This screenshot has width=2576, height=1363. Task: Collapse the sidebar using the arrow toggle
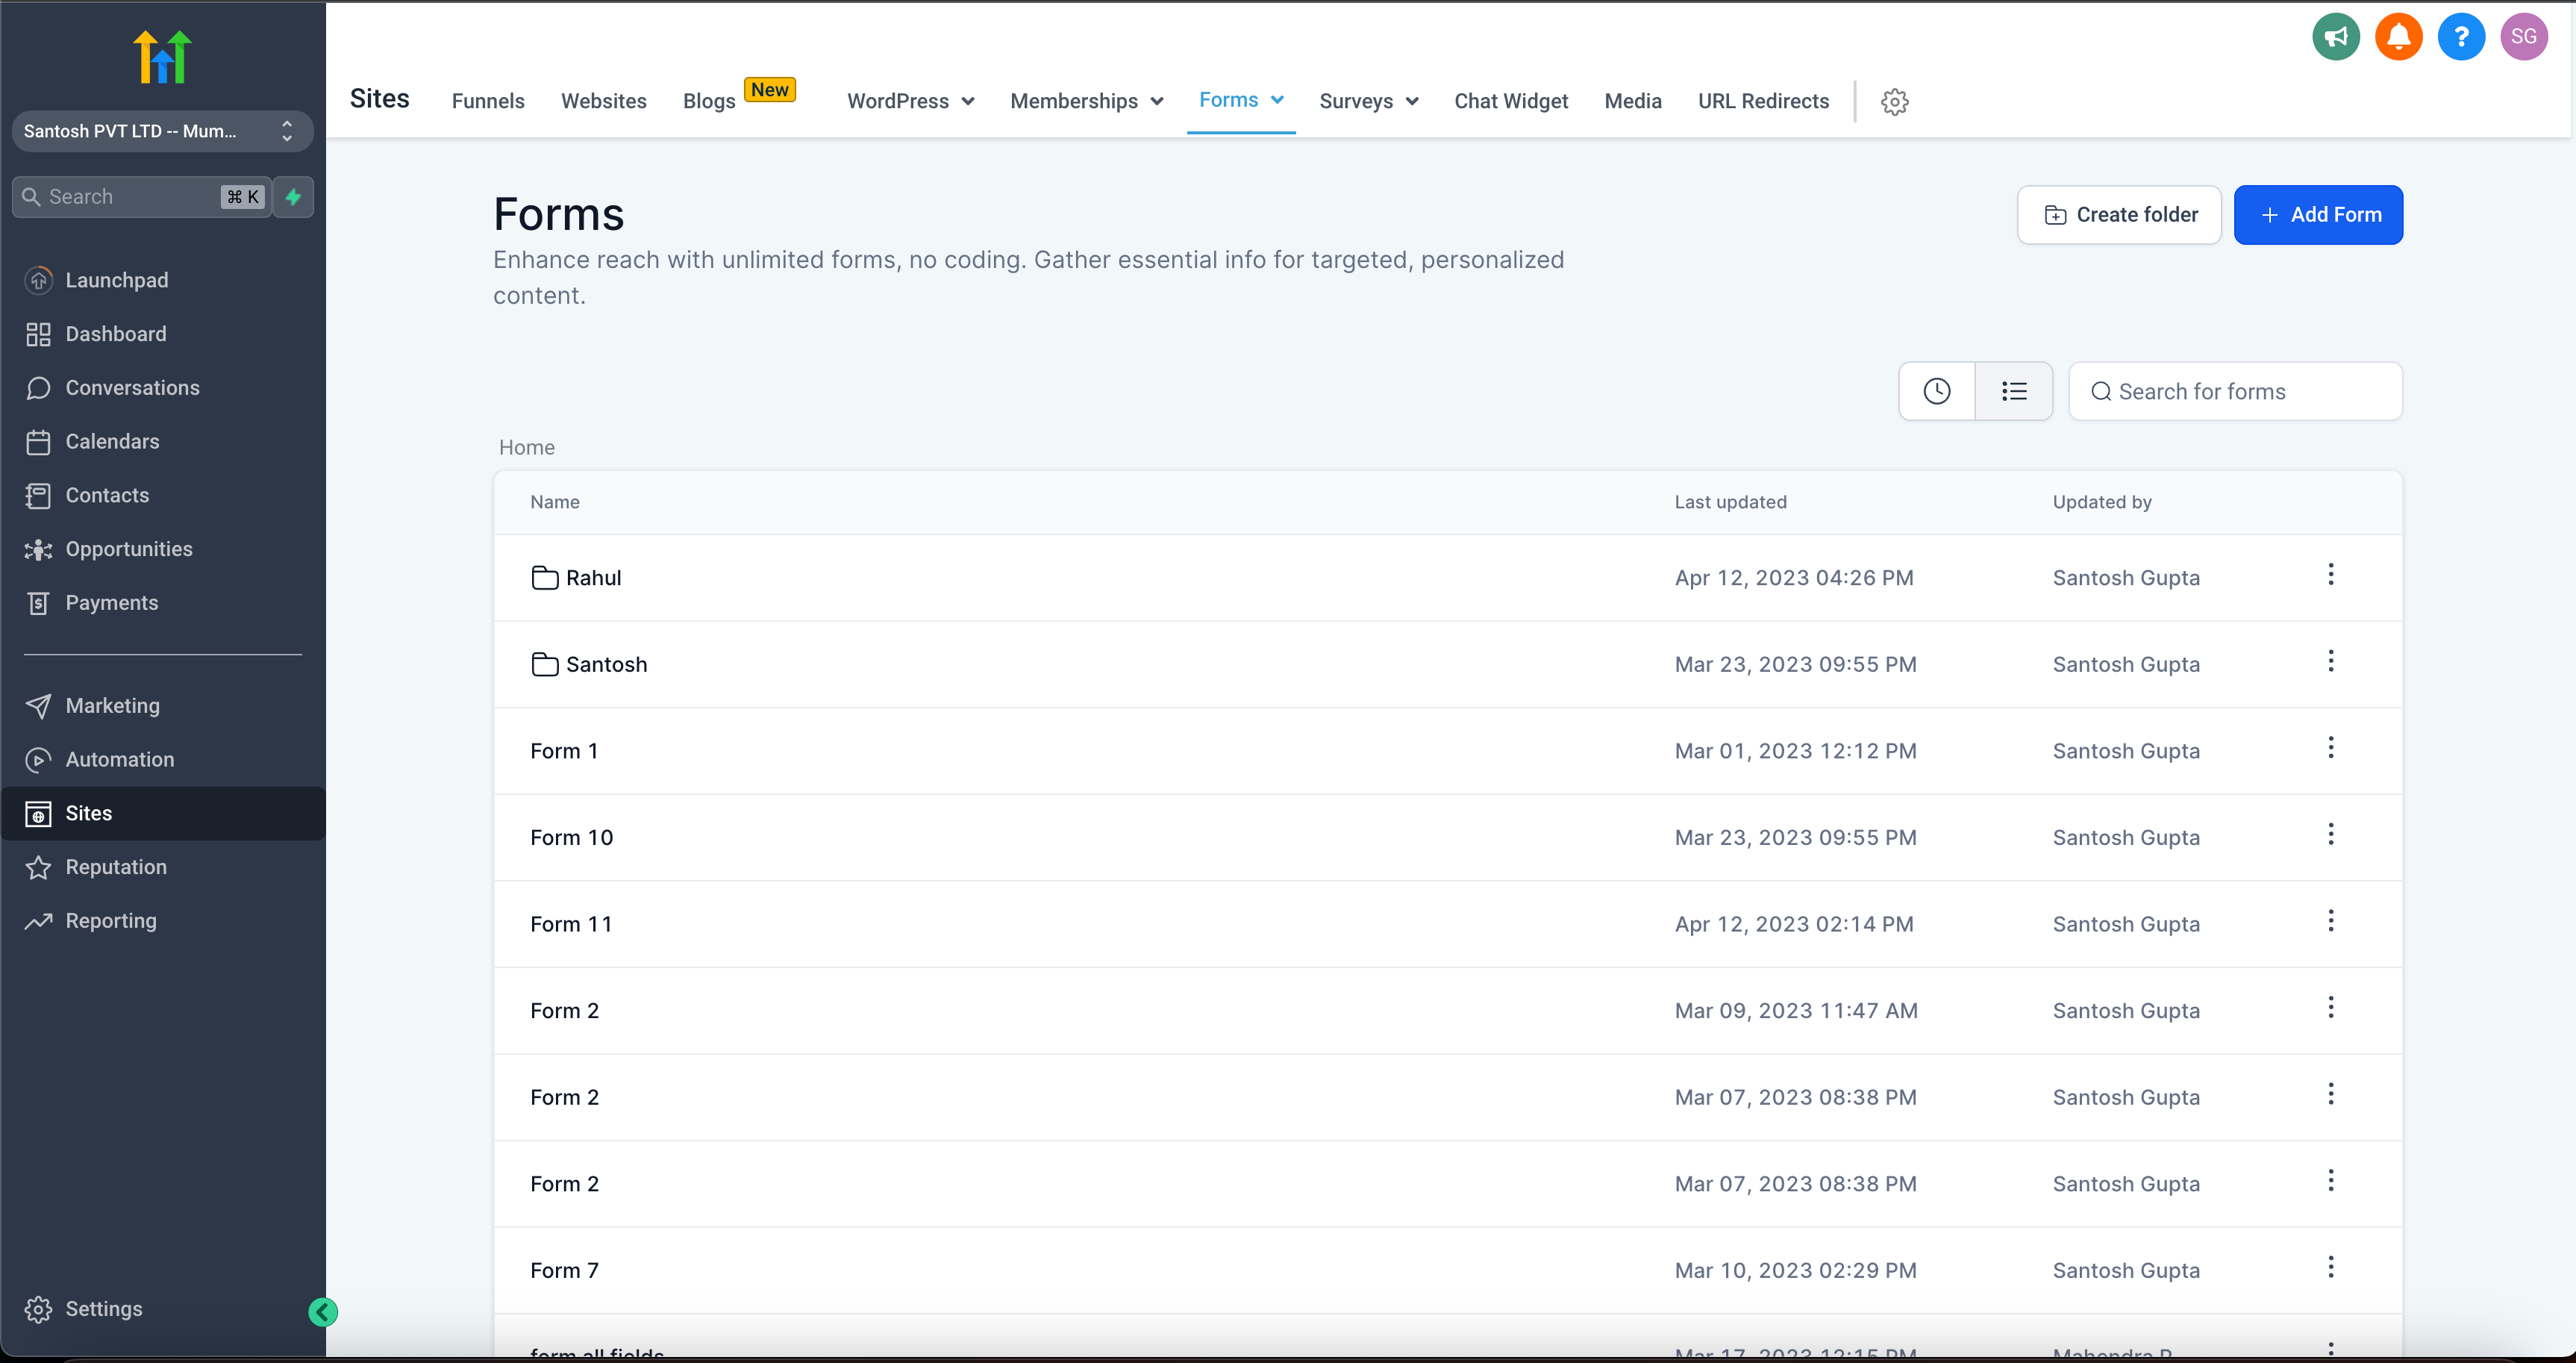(322, 1311)
